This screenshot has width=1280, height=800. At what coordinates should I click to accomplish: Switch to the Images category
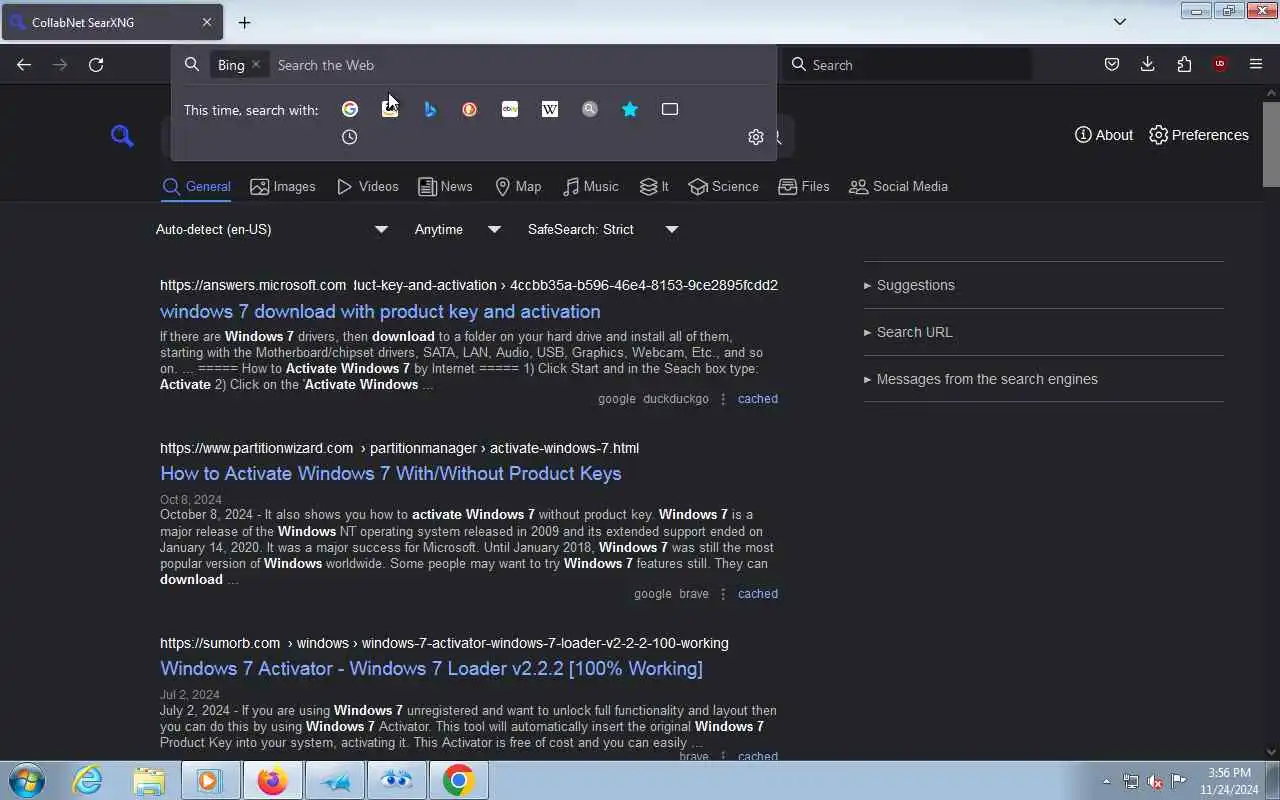point(283,187)
